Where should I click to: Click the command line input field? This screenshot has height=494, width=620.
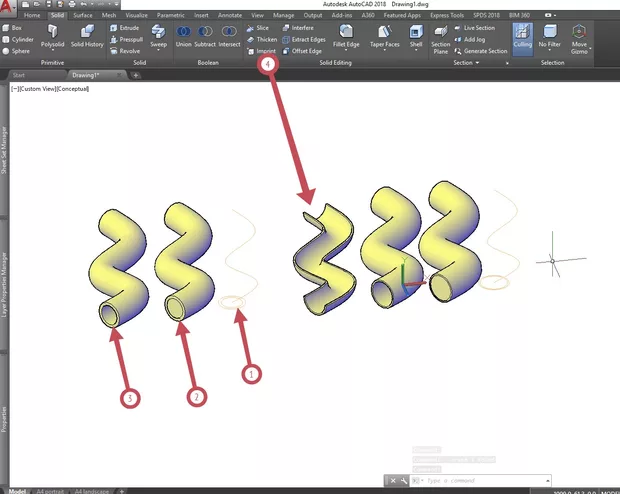pos(484,481)
